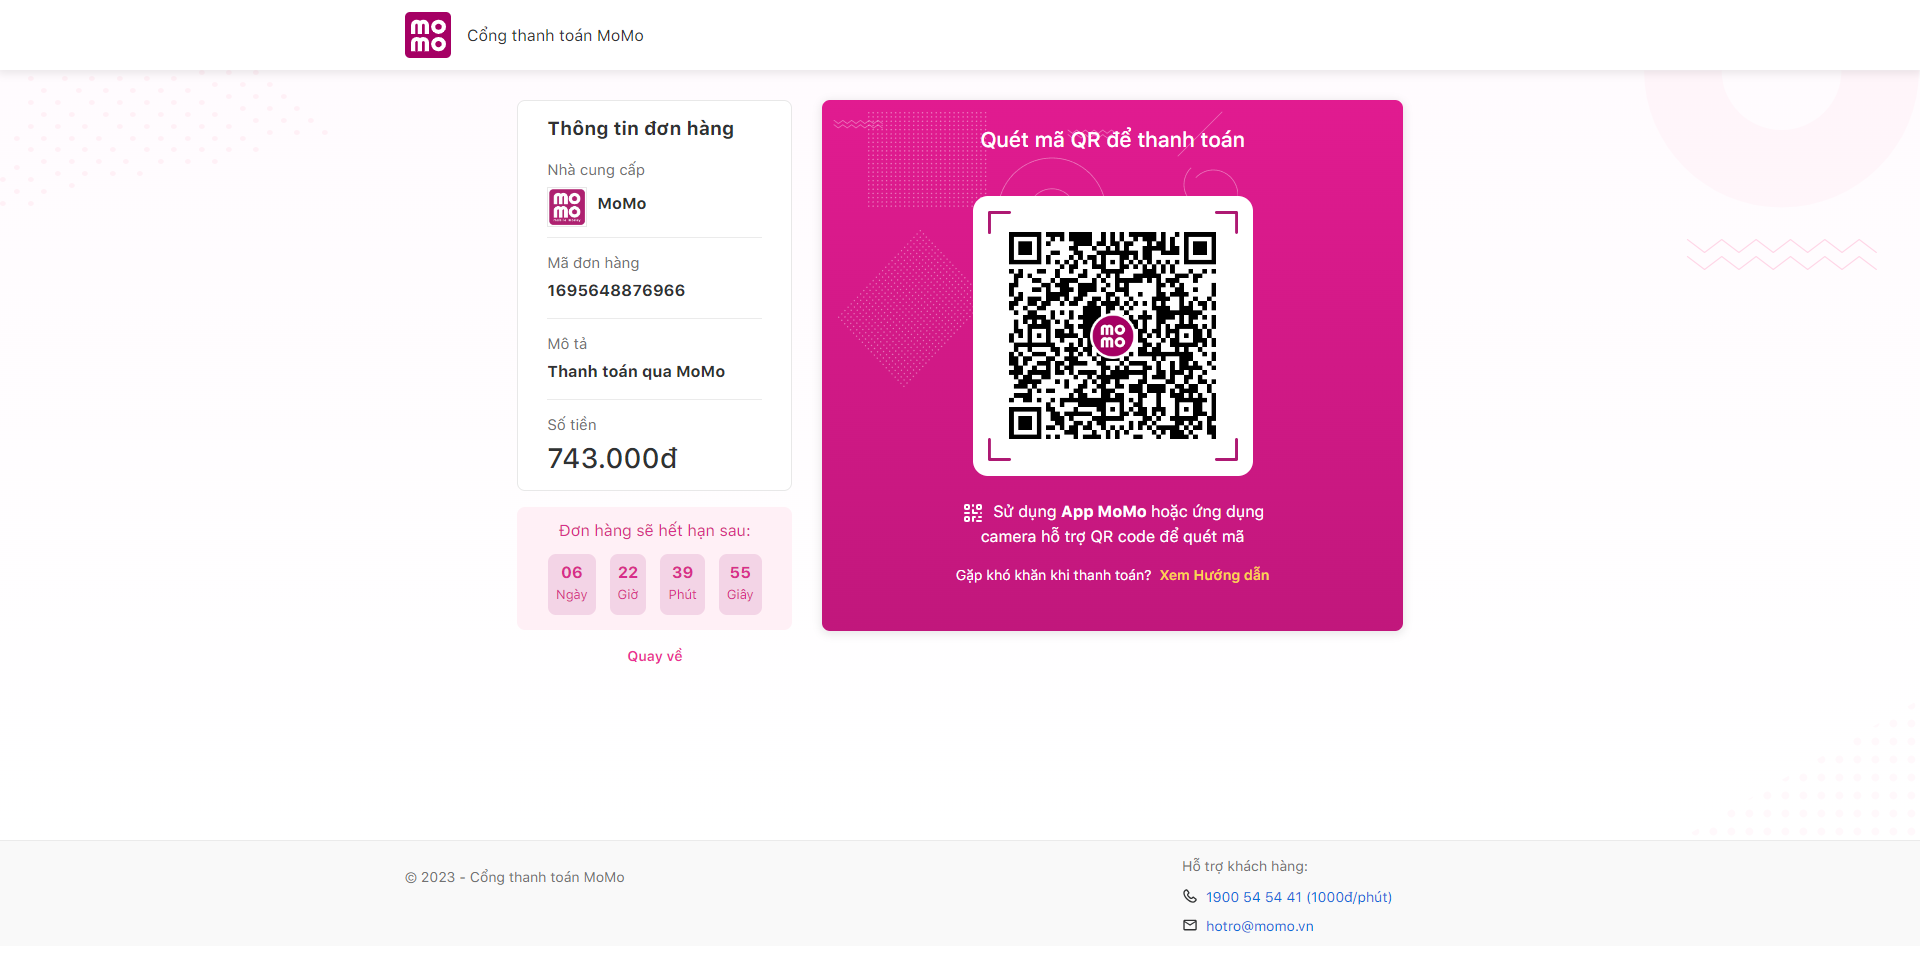Click the 'Cổng thanh toán MoMo' header title

[x=555, y=36]
